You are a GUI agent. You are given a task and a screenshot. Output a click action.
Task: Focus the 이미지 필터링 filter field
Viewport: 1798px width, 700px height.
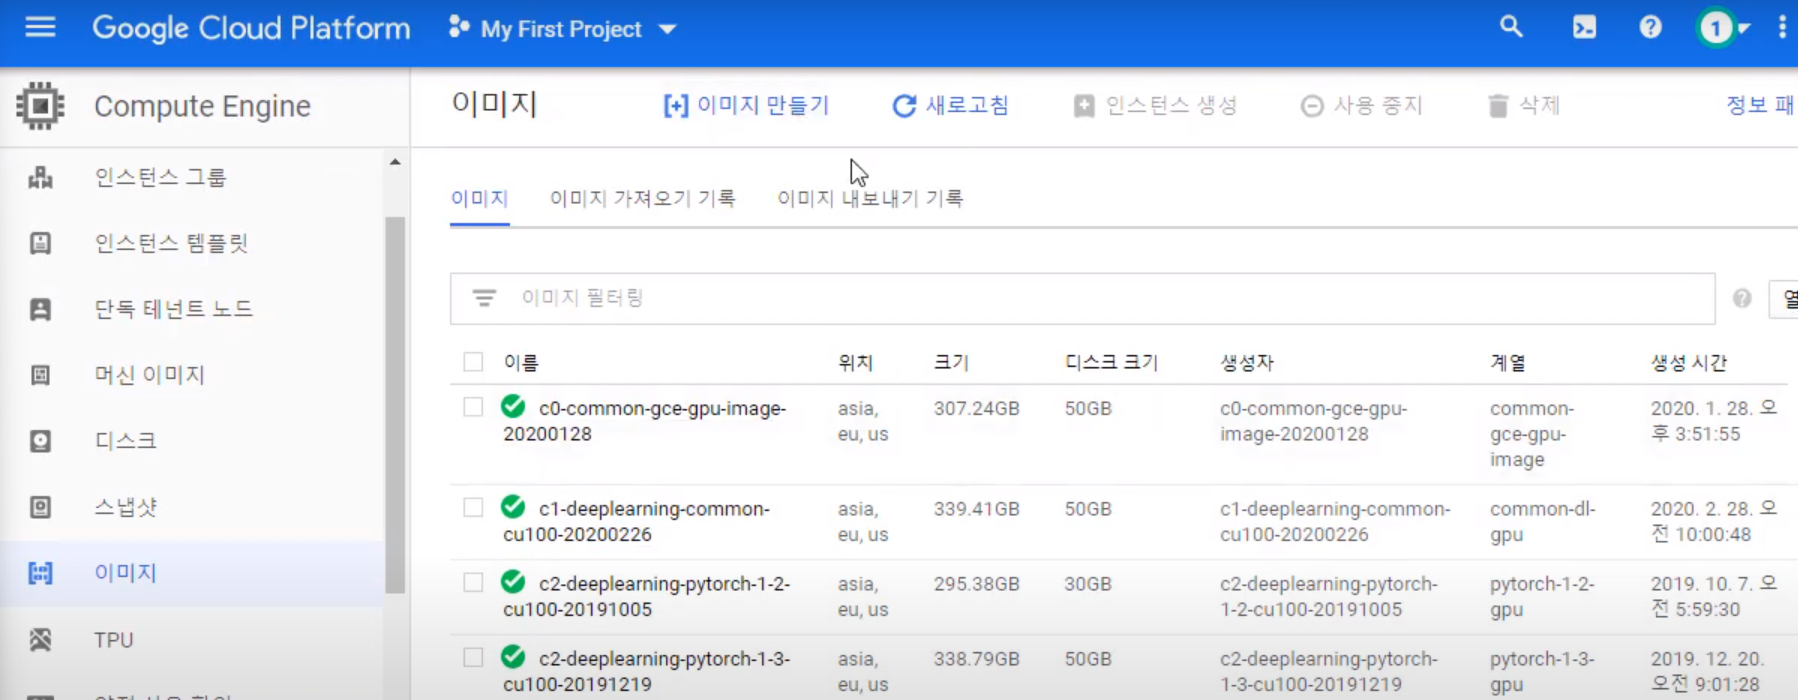1082,298
